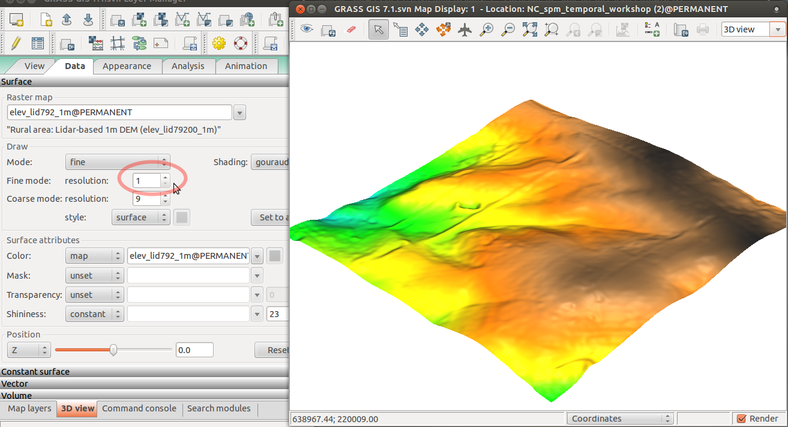Open the style surface dropdown
Screen dimensions: 788x427
point(140,217)
